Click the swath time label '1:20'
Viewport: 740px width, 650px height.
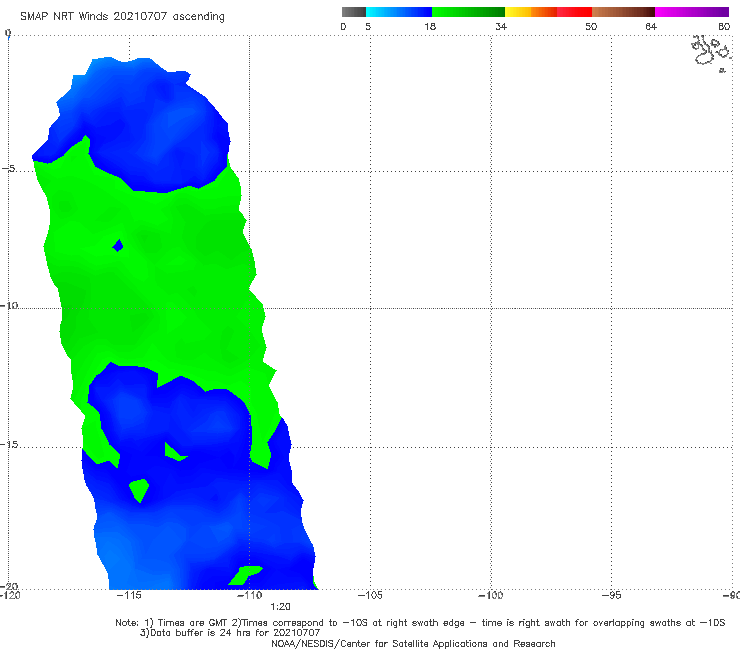coord(280,607)
